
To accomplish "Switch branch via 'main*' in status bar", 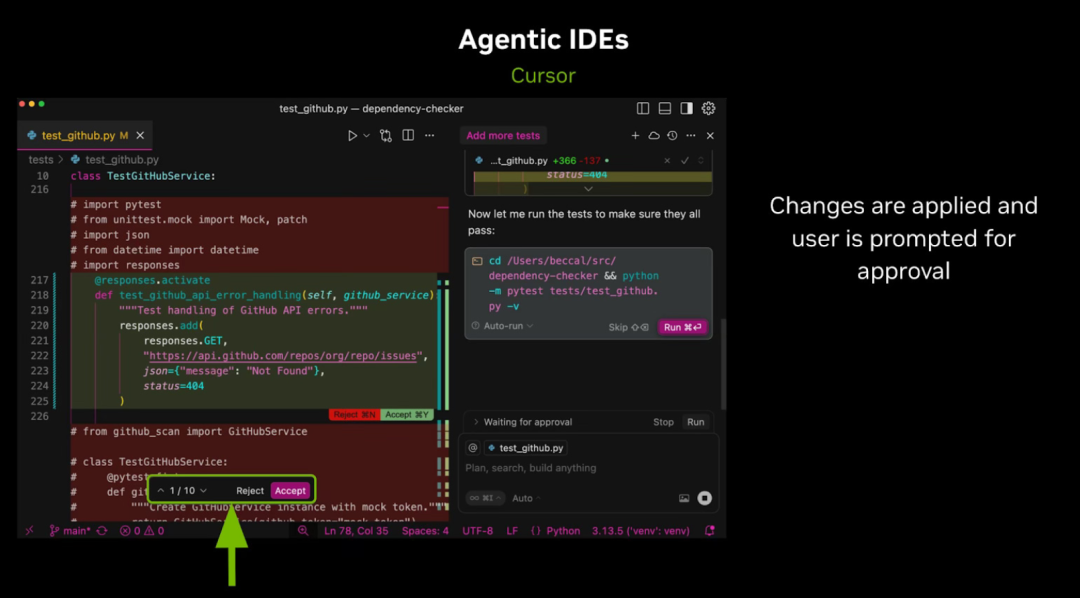I will (70, 530).
